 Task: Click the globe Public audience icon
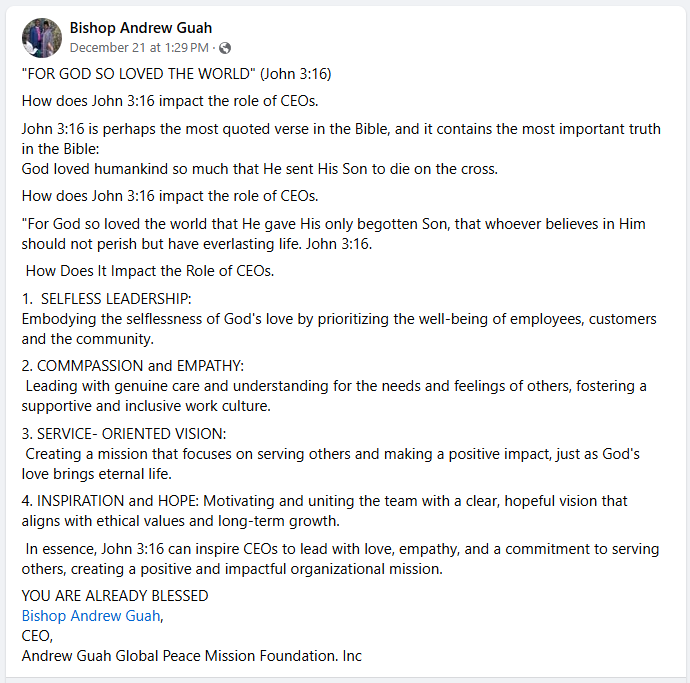tap(225, 48)
